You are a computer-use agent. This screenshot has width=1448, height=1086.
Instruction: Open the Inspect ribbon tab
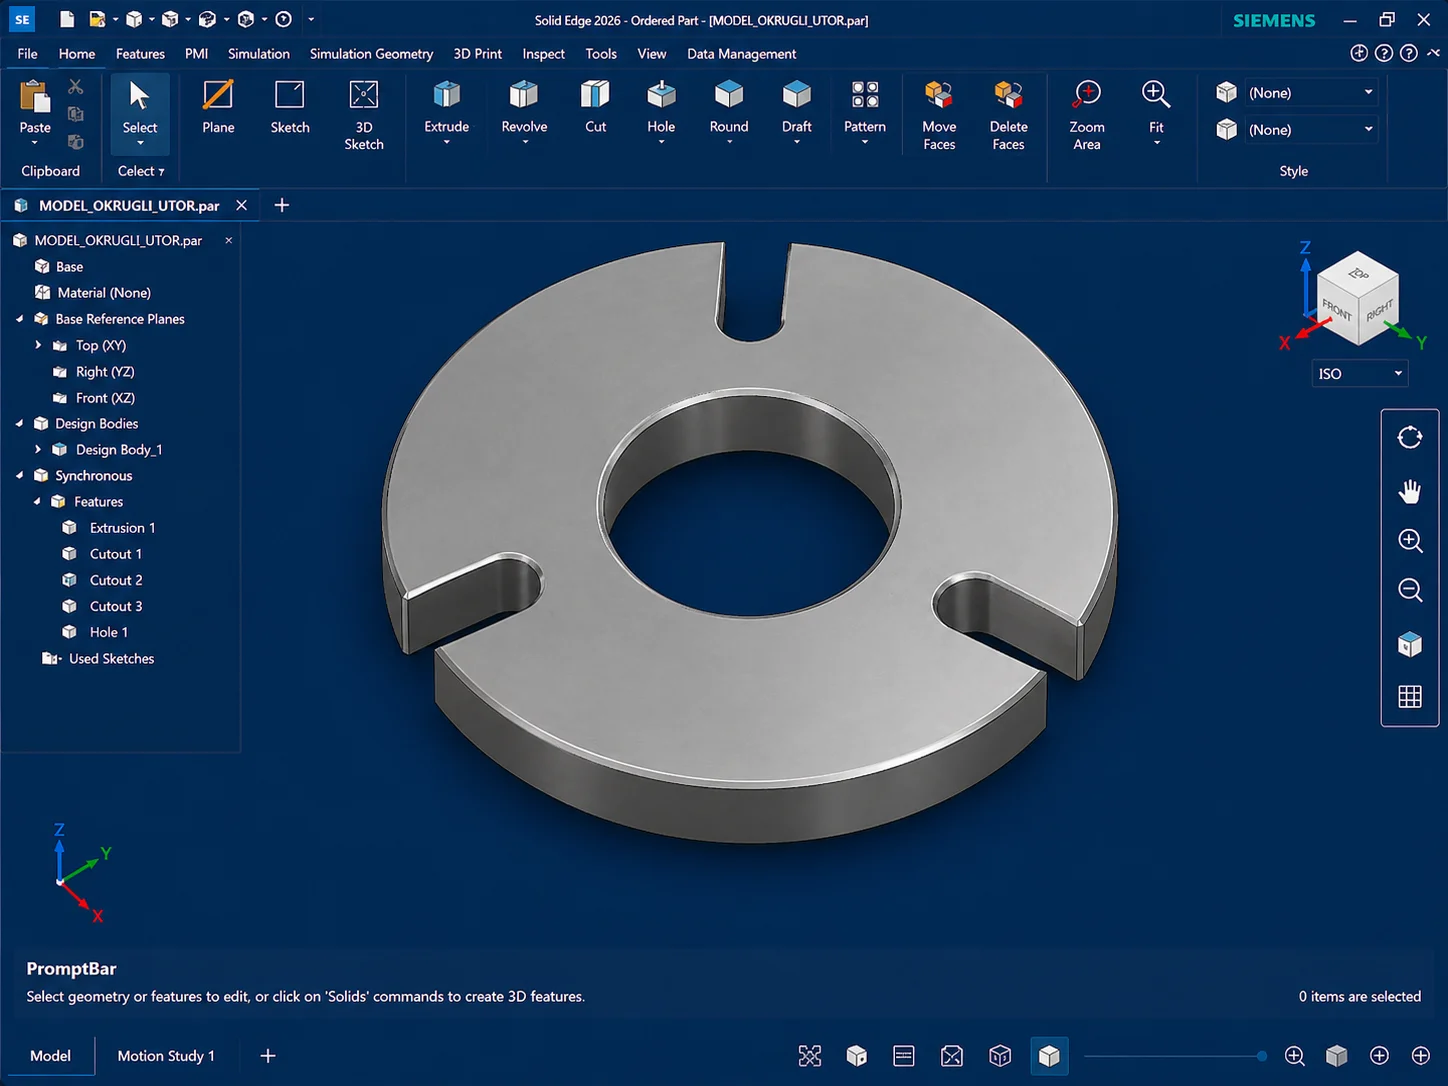pos(543,54)
